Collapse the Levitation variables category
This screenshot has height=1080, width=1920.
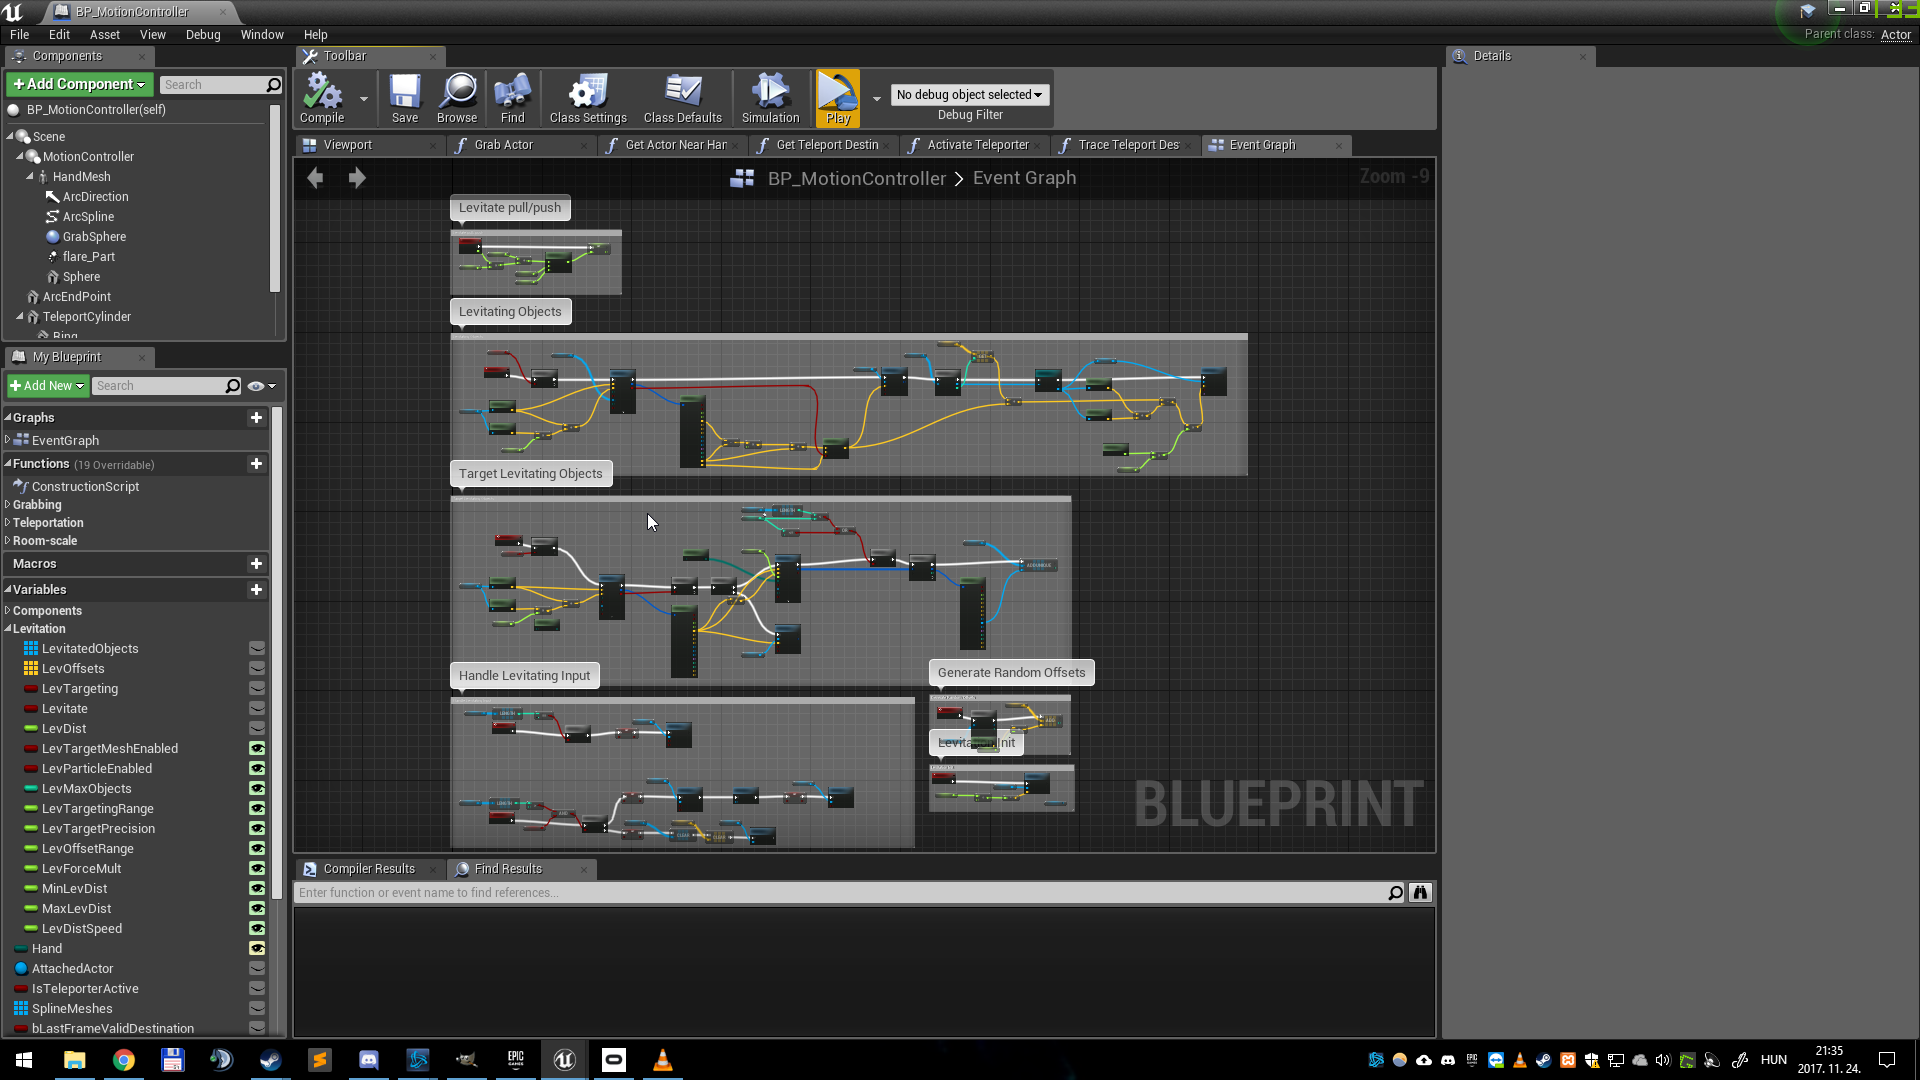pyautogui.click(x=8, y=629)
